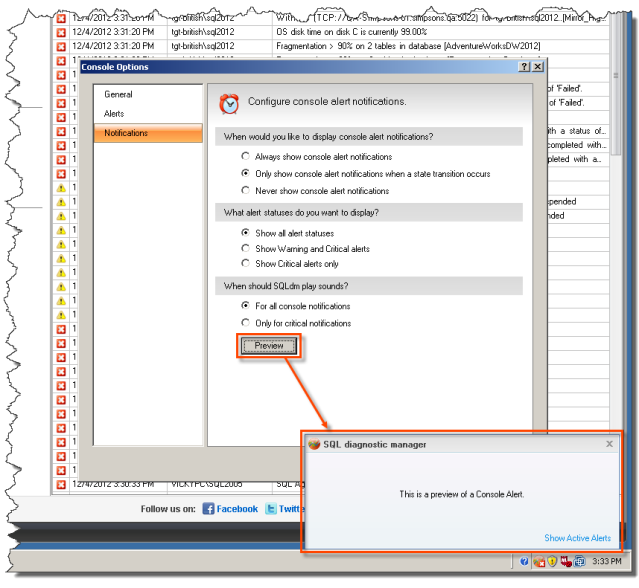The height and width of the screenshot is (588, 639).
Task: Click the 3:33 PM taskbar clock
Action: [x=607, y=562]
